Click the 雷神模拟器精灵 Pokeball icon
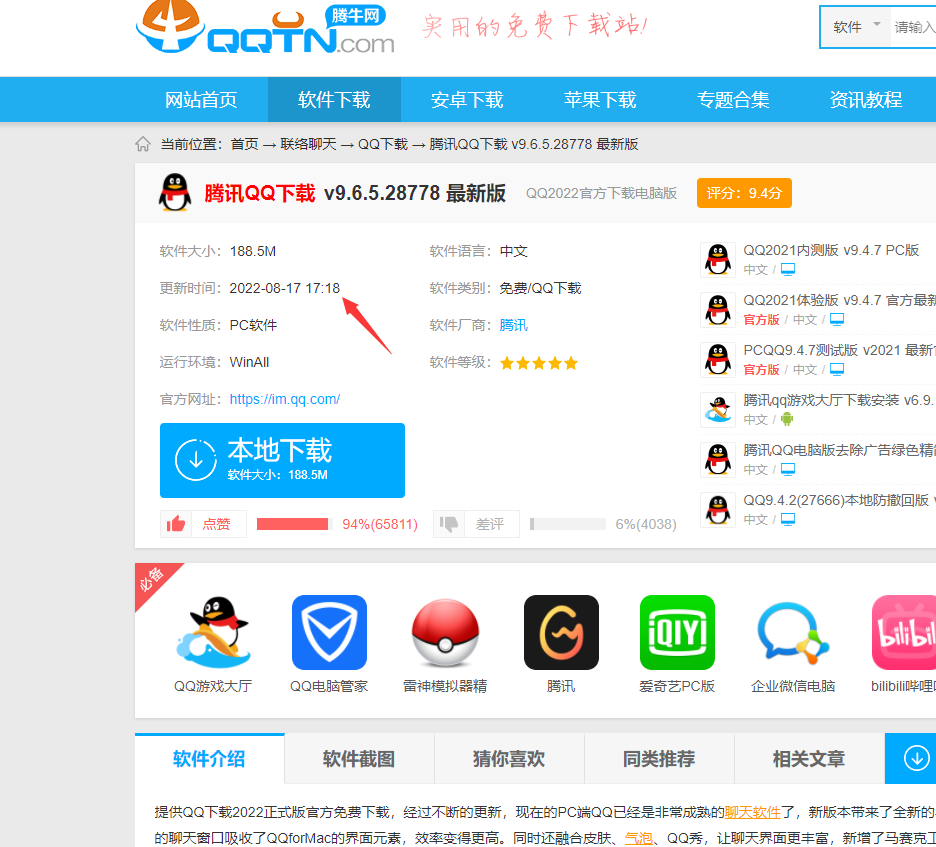Screen dimensions: 936x847 (x=445, y=632)
